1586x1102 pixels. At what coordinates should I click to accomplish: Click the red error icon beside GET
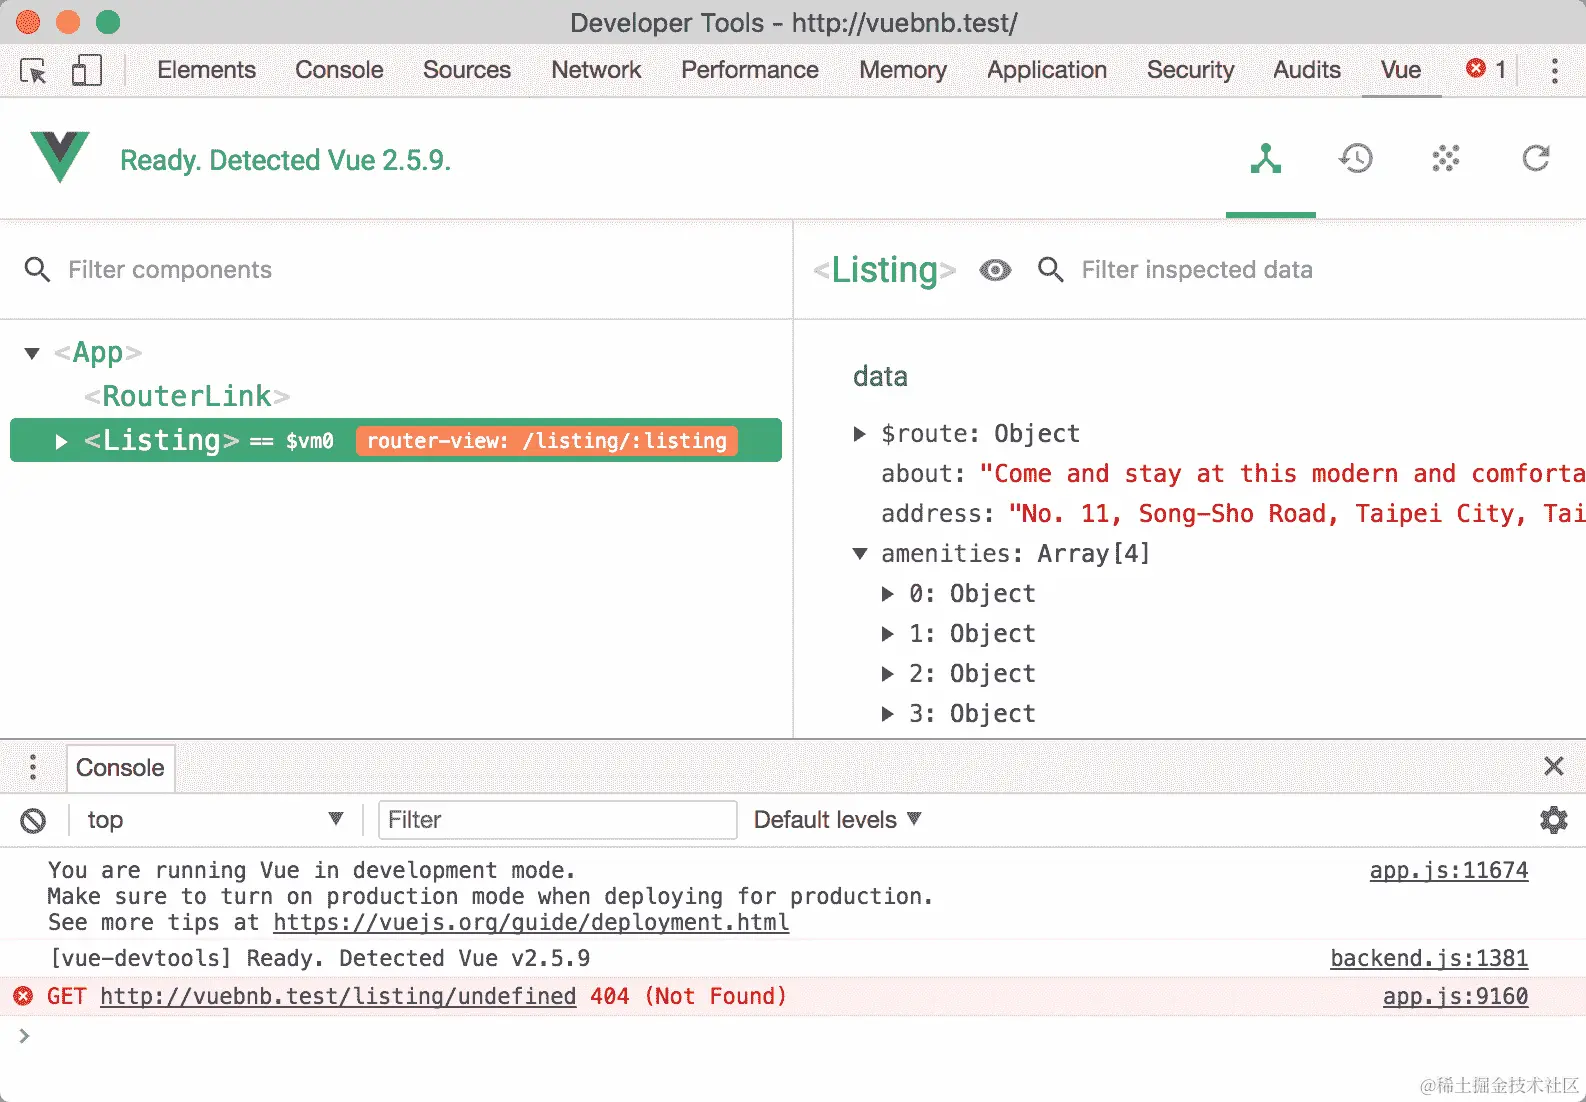pyautogui.click(x=23, y=996)
